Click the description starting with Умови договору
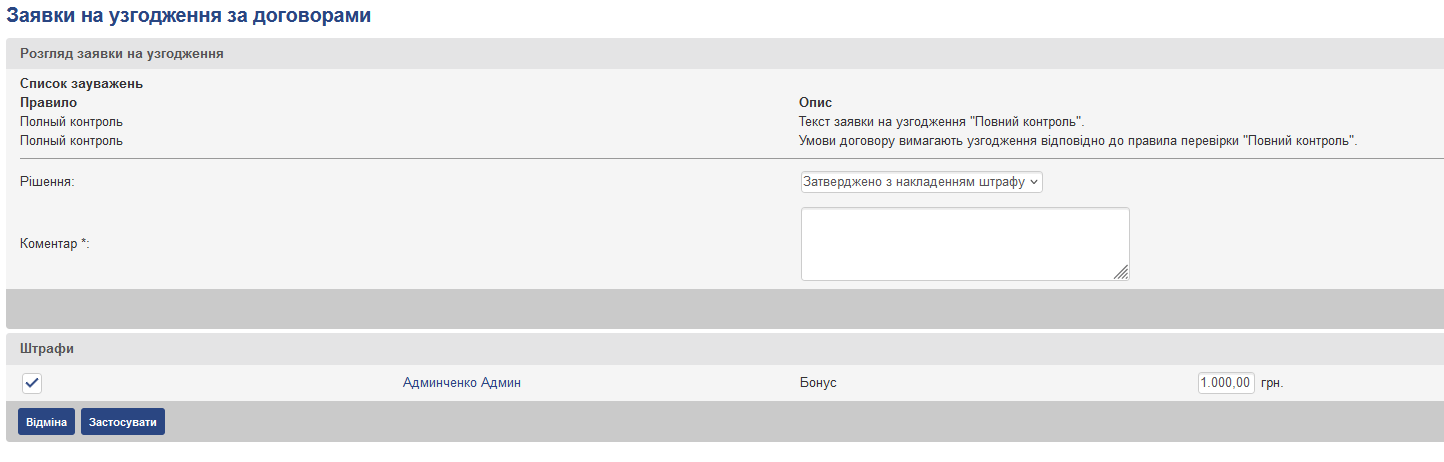Screen dimensions: 1444x462 (1077, 141)
